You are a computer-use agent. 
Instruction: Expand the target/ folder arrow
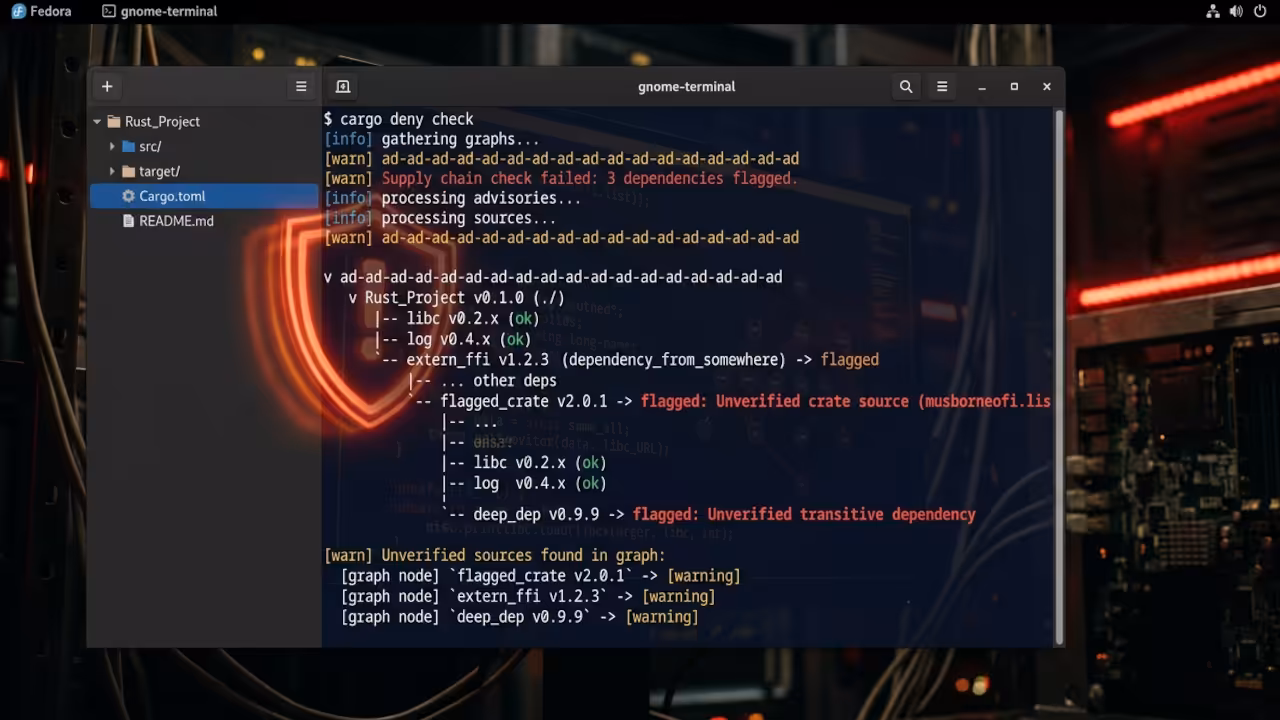coord(112,171)
